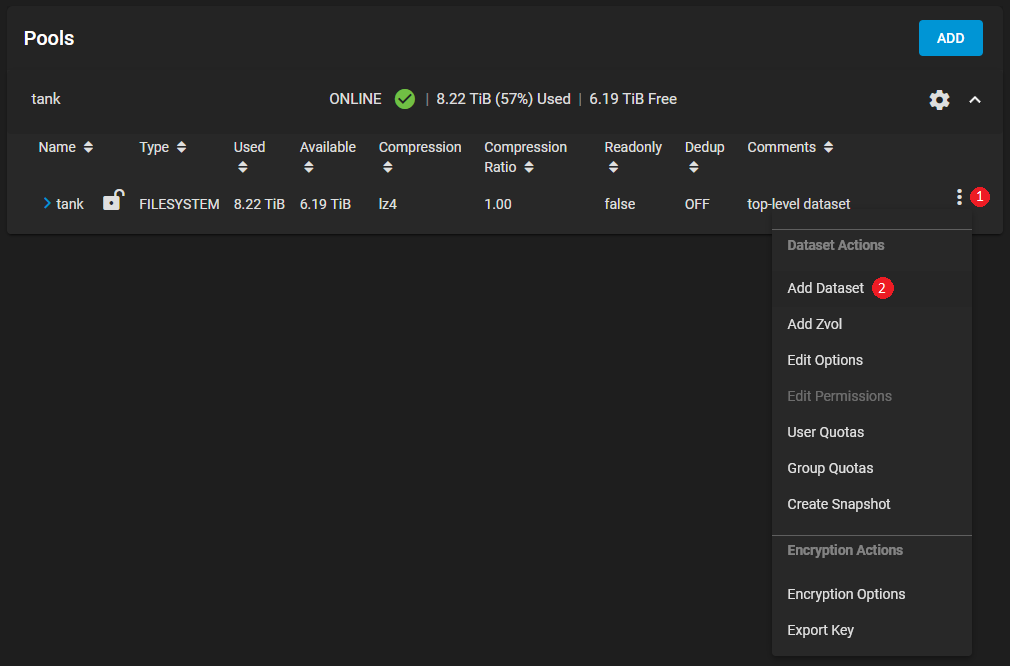Sort by Used column sort icon
Screen dimensions: 1010x666
(x=242, y=167)
